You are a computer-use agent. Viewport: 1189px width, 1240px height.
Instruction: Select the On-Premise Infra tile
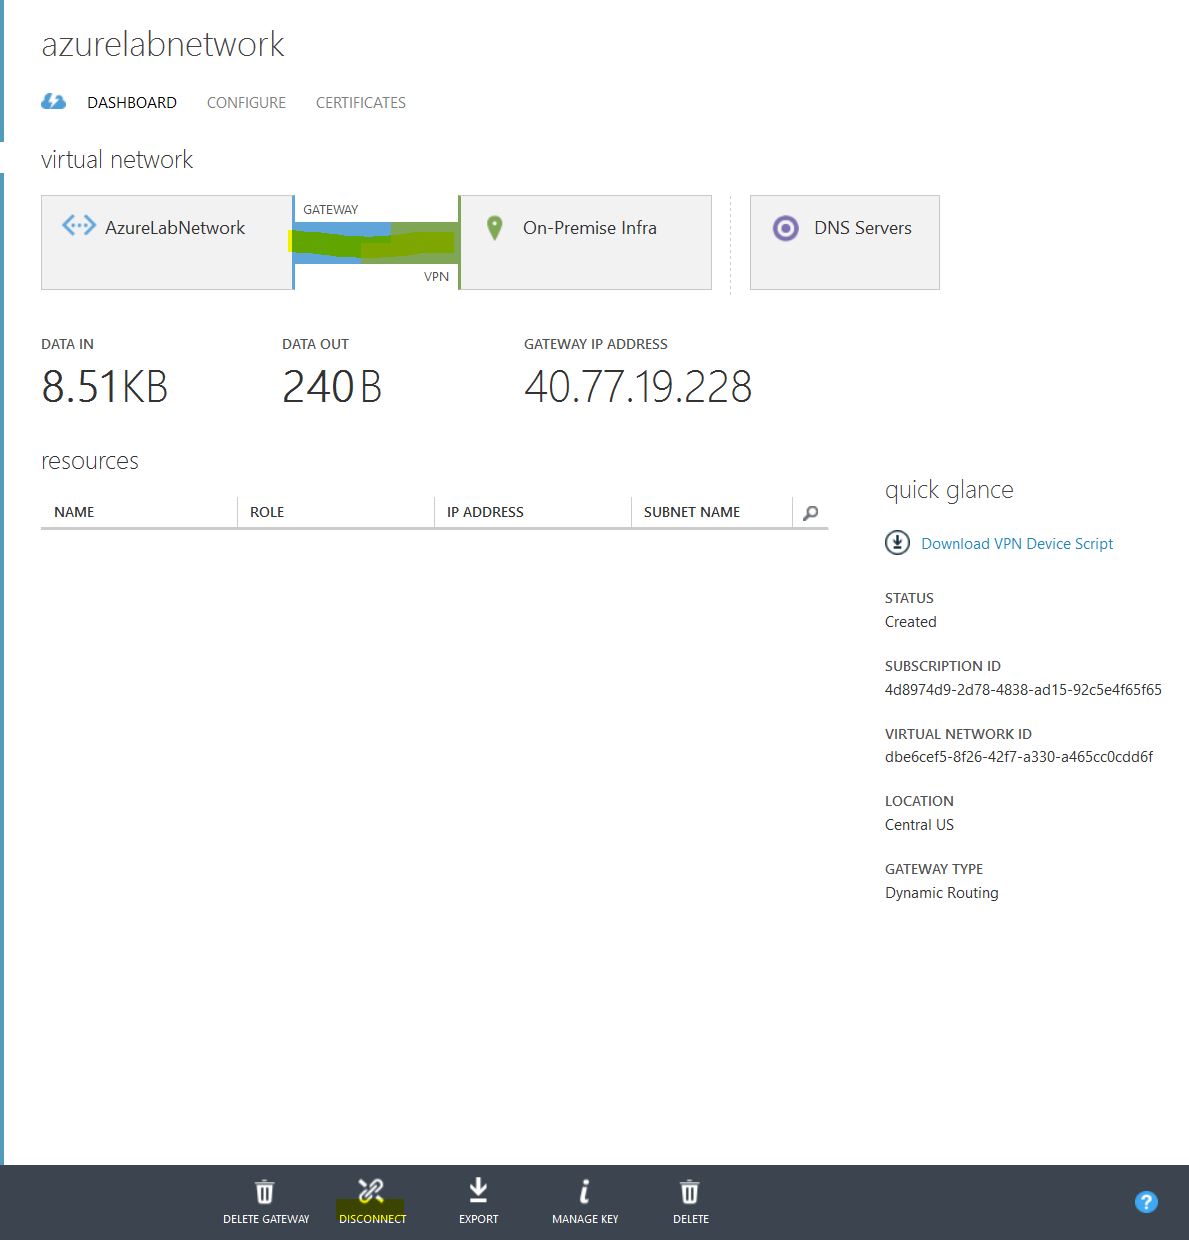pos(586,242)
